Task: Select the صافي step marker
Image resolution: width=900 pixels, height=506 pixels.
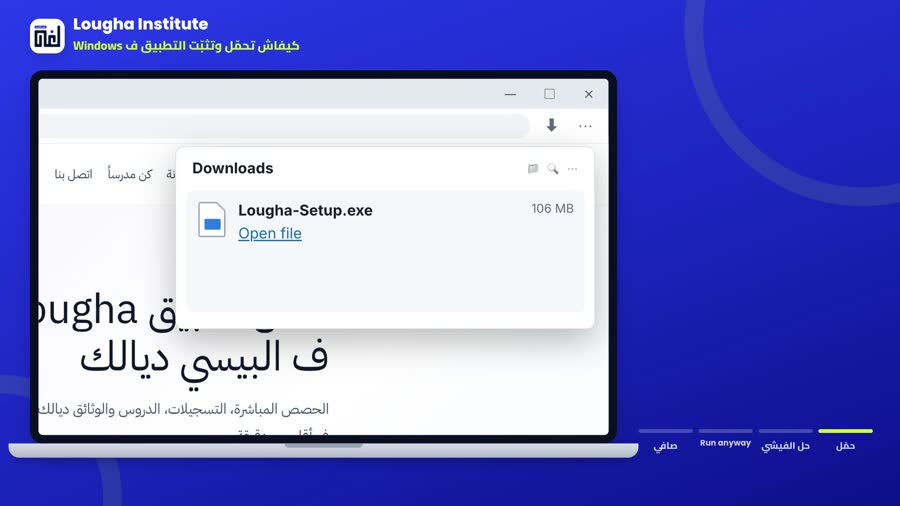Action: 665,440
